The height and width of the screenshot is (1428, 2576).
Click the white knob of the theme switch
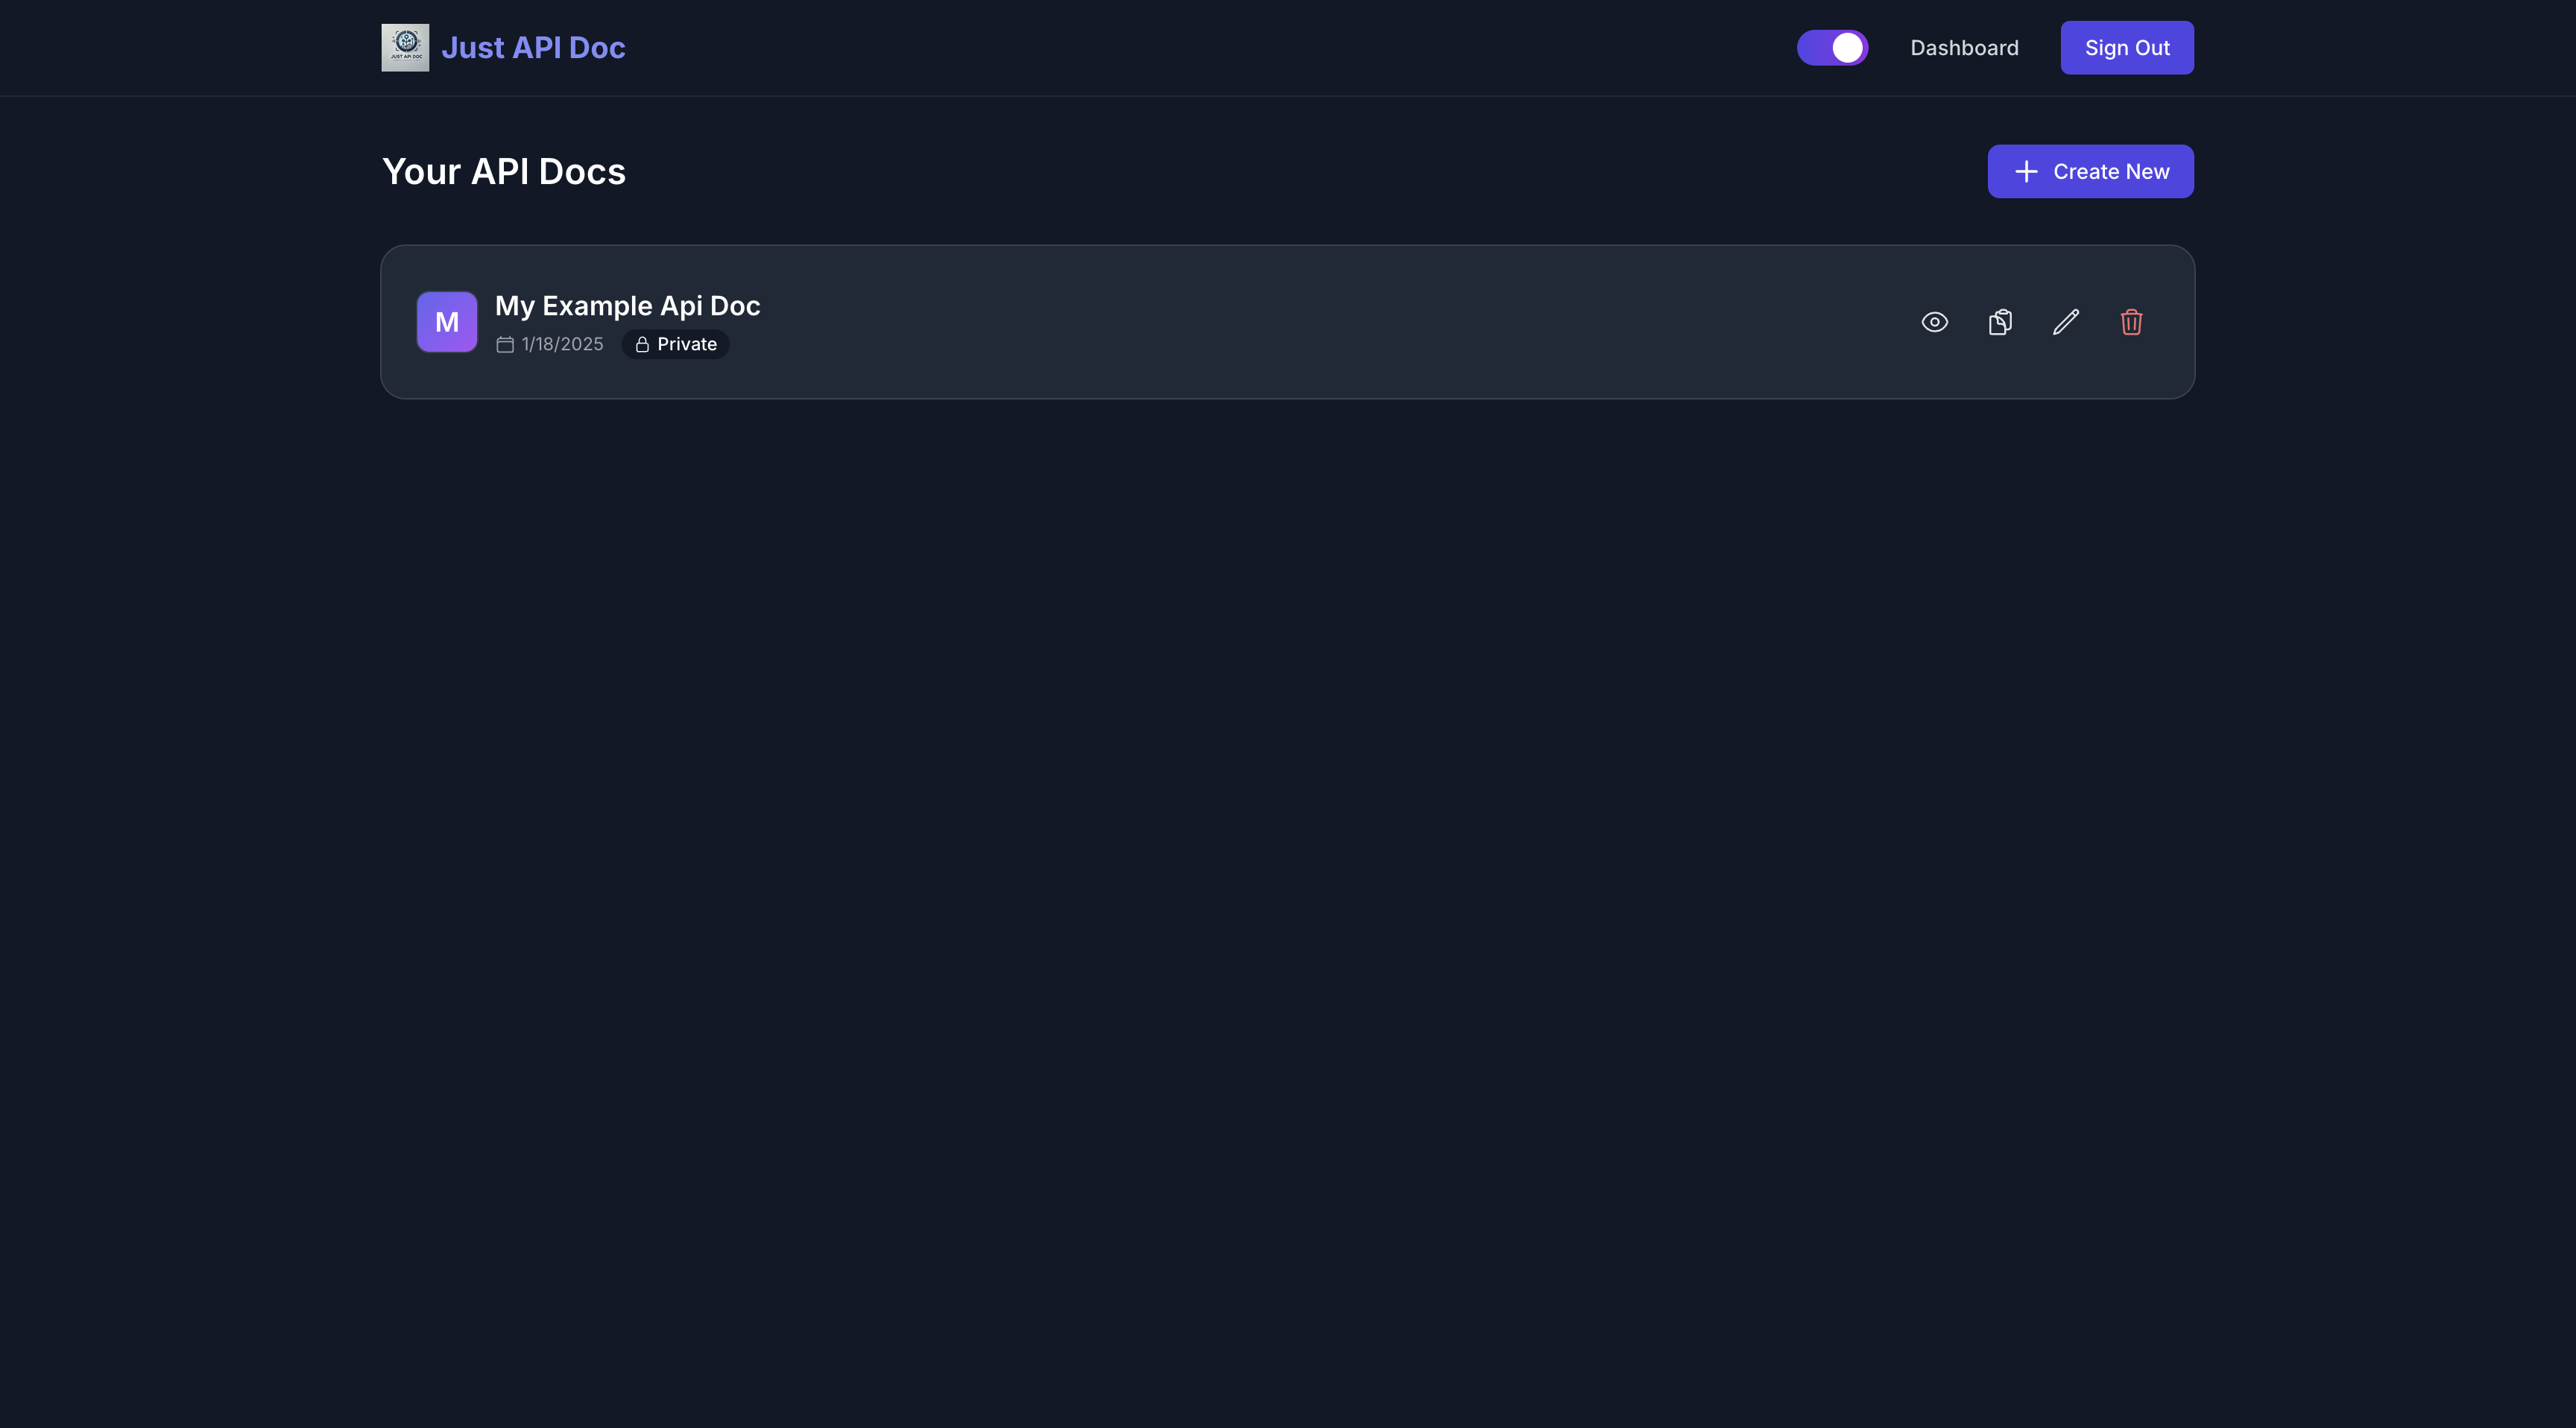tap(1847, 48)
